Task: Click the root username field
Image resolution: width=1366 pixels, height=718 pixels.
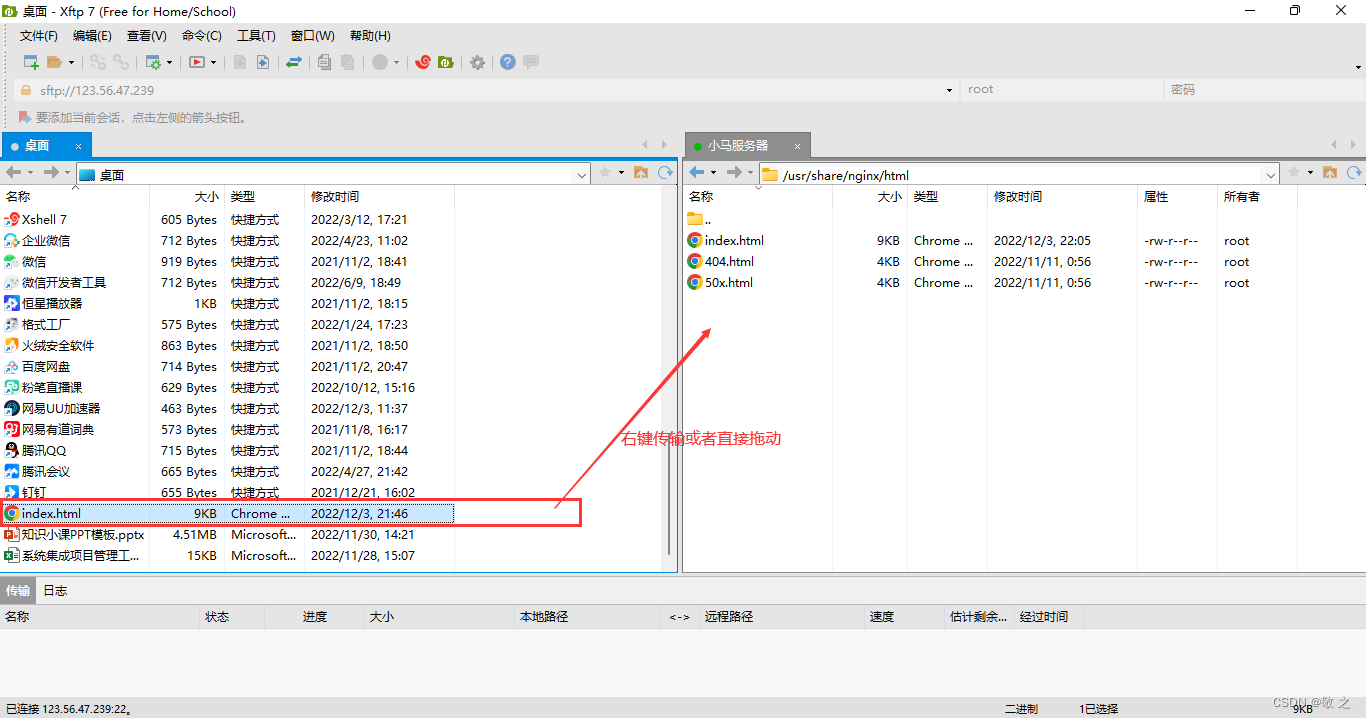Action: coord(1062,90)
